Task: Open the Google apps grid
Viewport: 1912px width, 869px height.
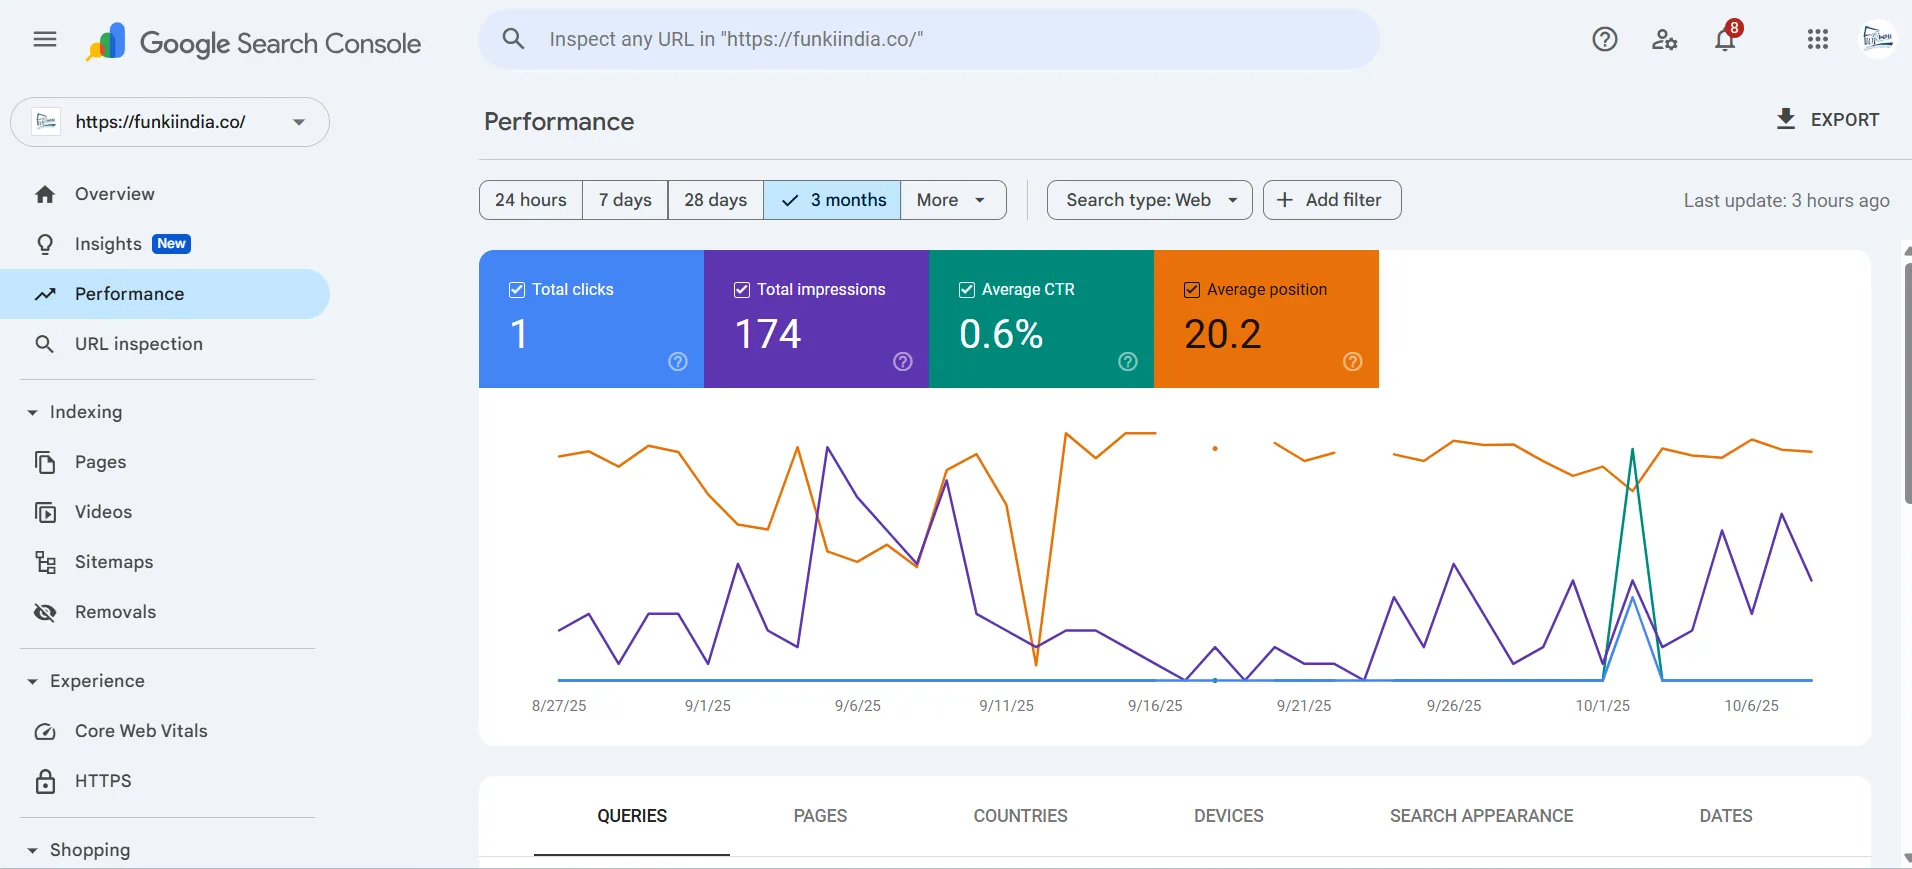Action: [1817, 39]
